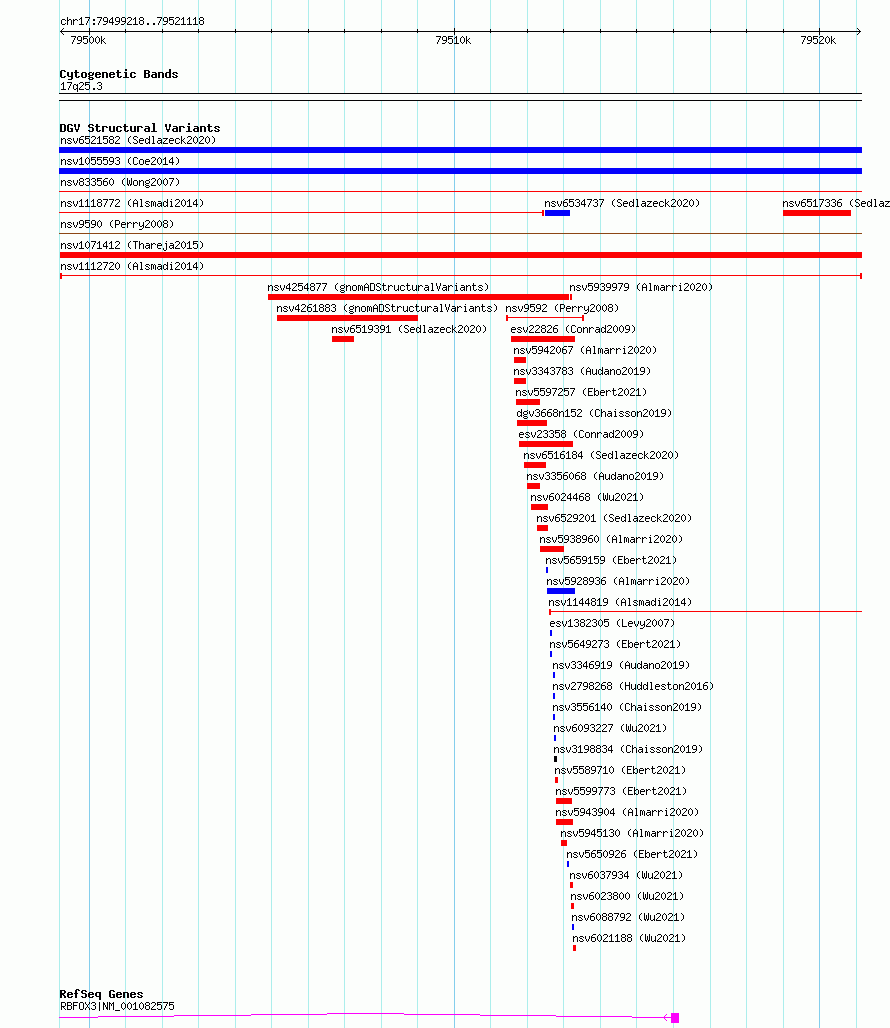Open nsv4254877 (gnomADStructuralVariants) label
This screenshot has height=1028, width=890.
pos(378,287)
